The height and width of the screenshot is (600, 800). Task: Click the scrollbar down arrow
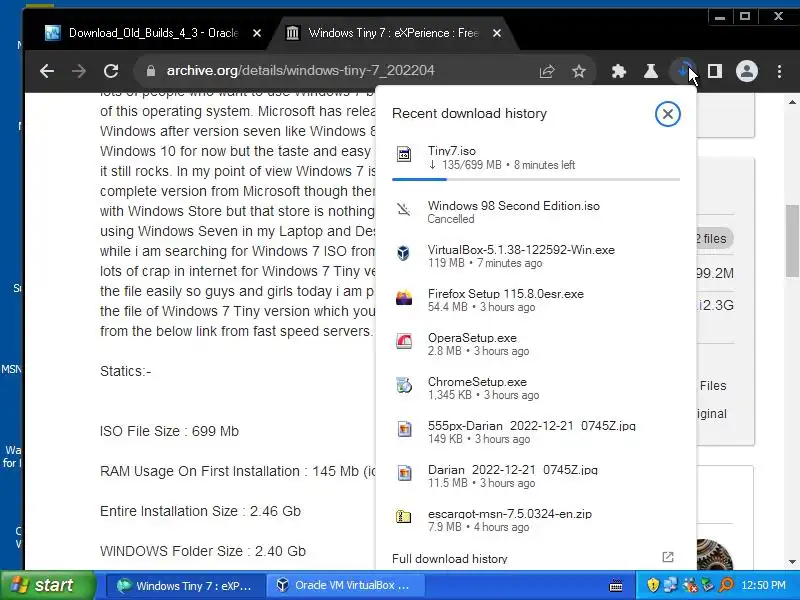coord(792,562)
